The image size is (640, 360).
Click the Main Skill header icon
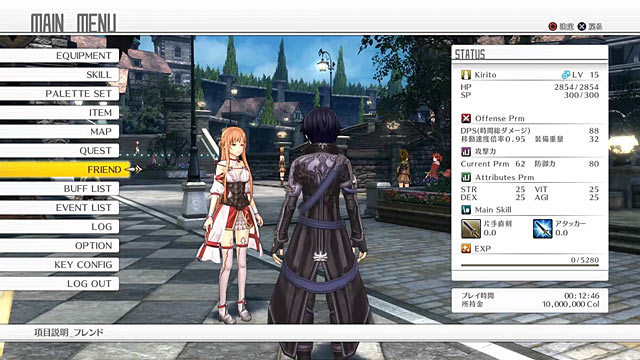466,210
